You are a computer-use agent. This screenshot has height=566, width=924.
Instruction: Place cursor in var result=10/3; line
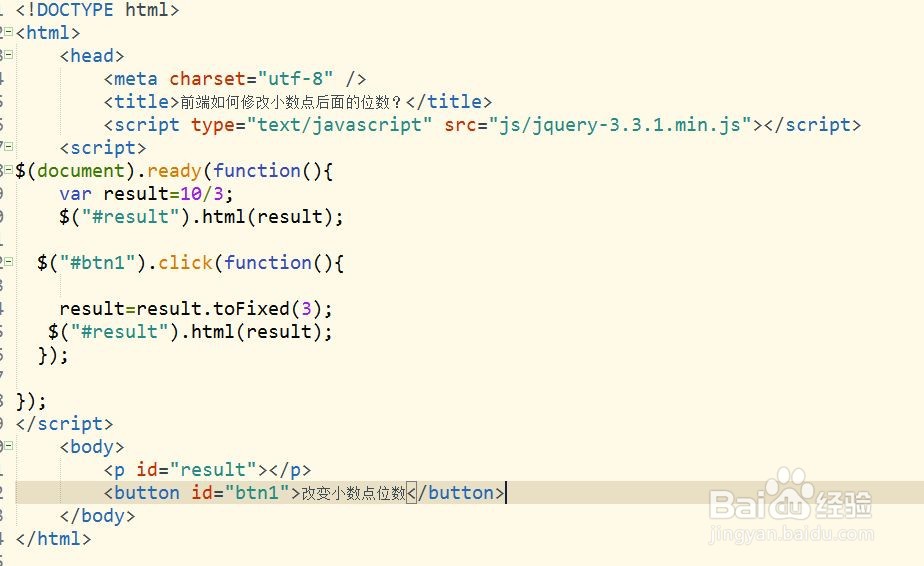click(146, 194)
